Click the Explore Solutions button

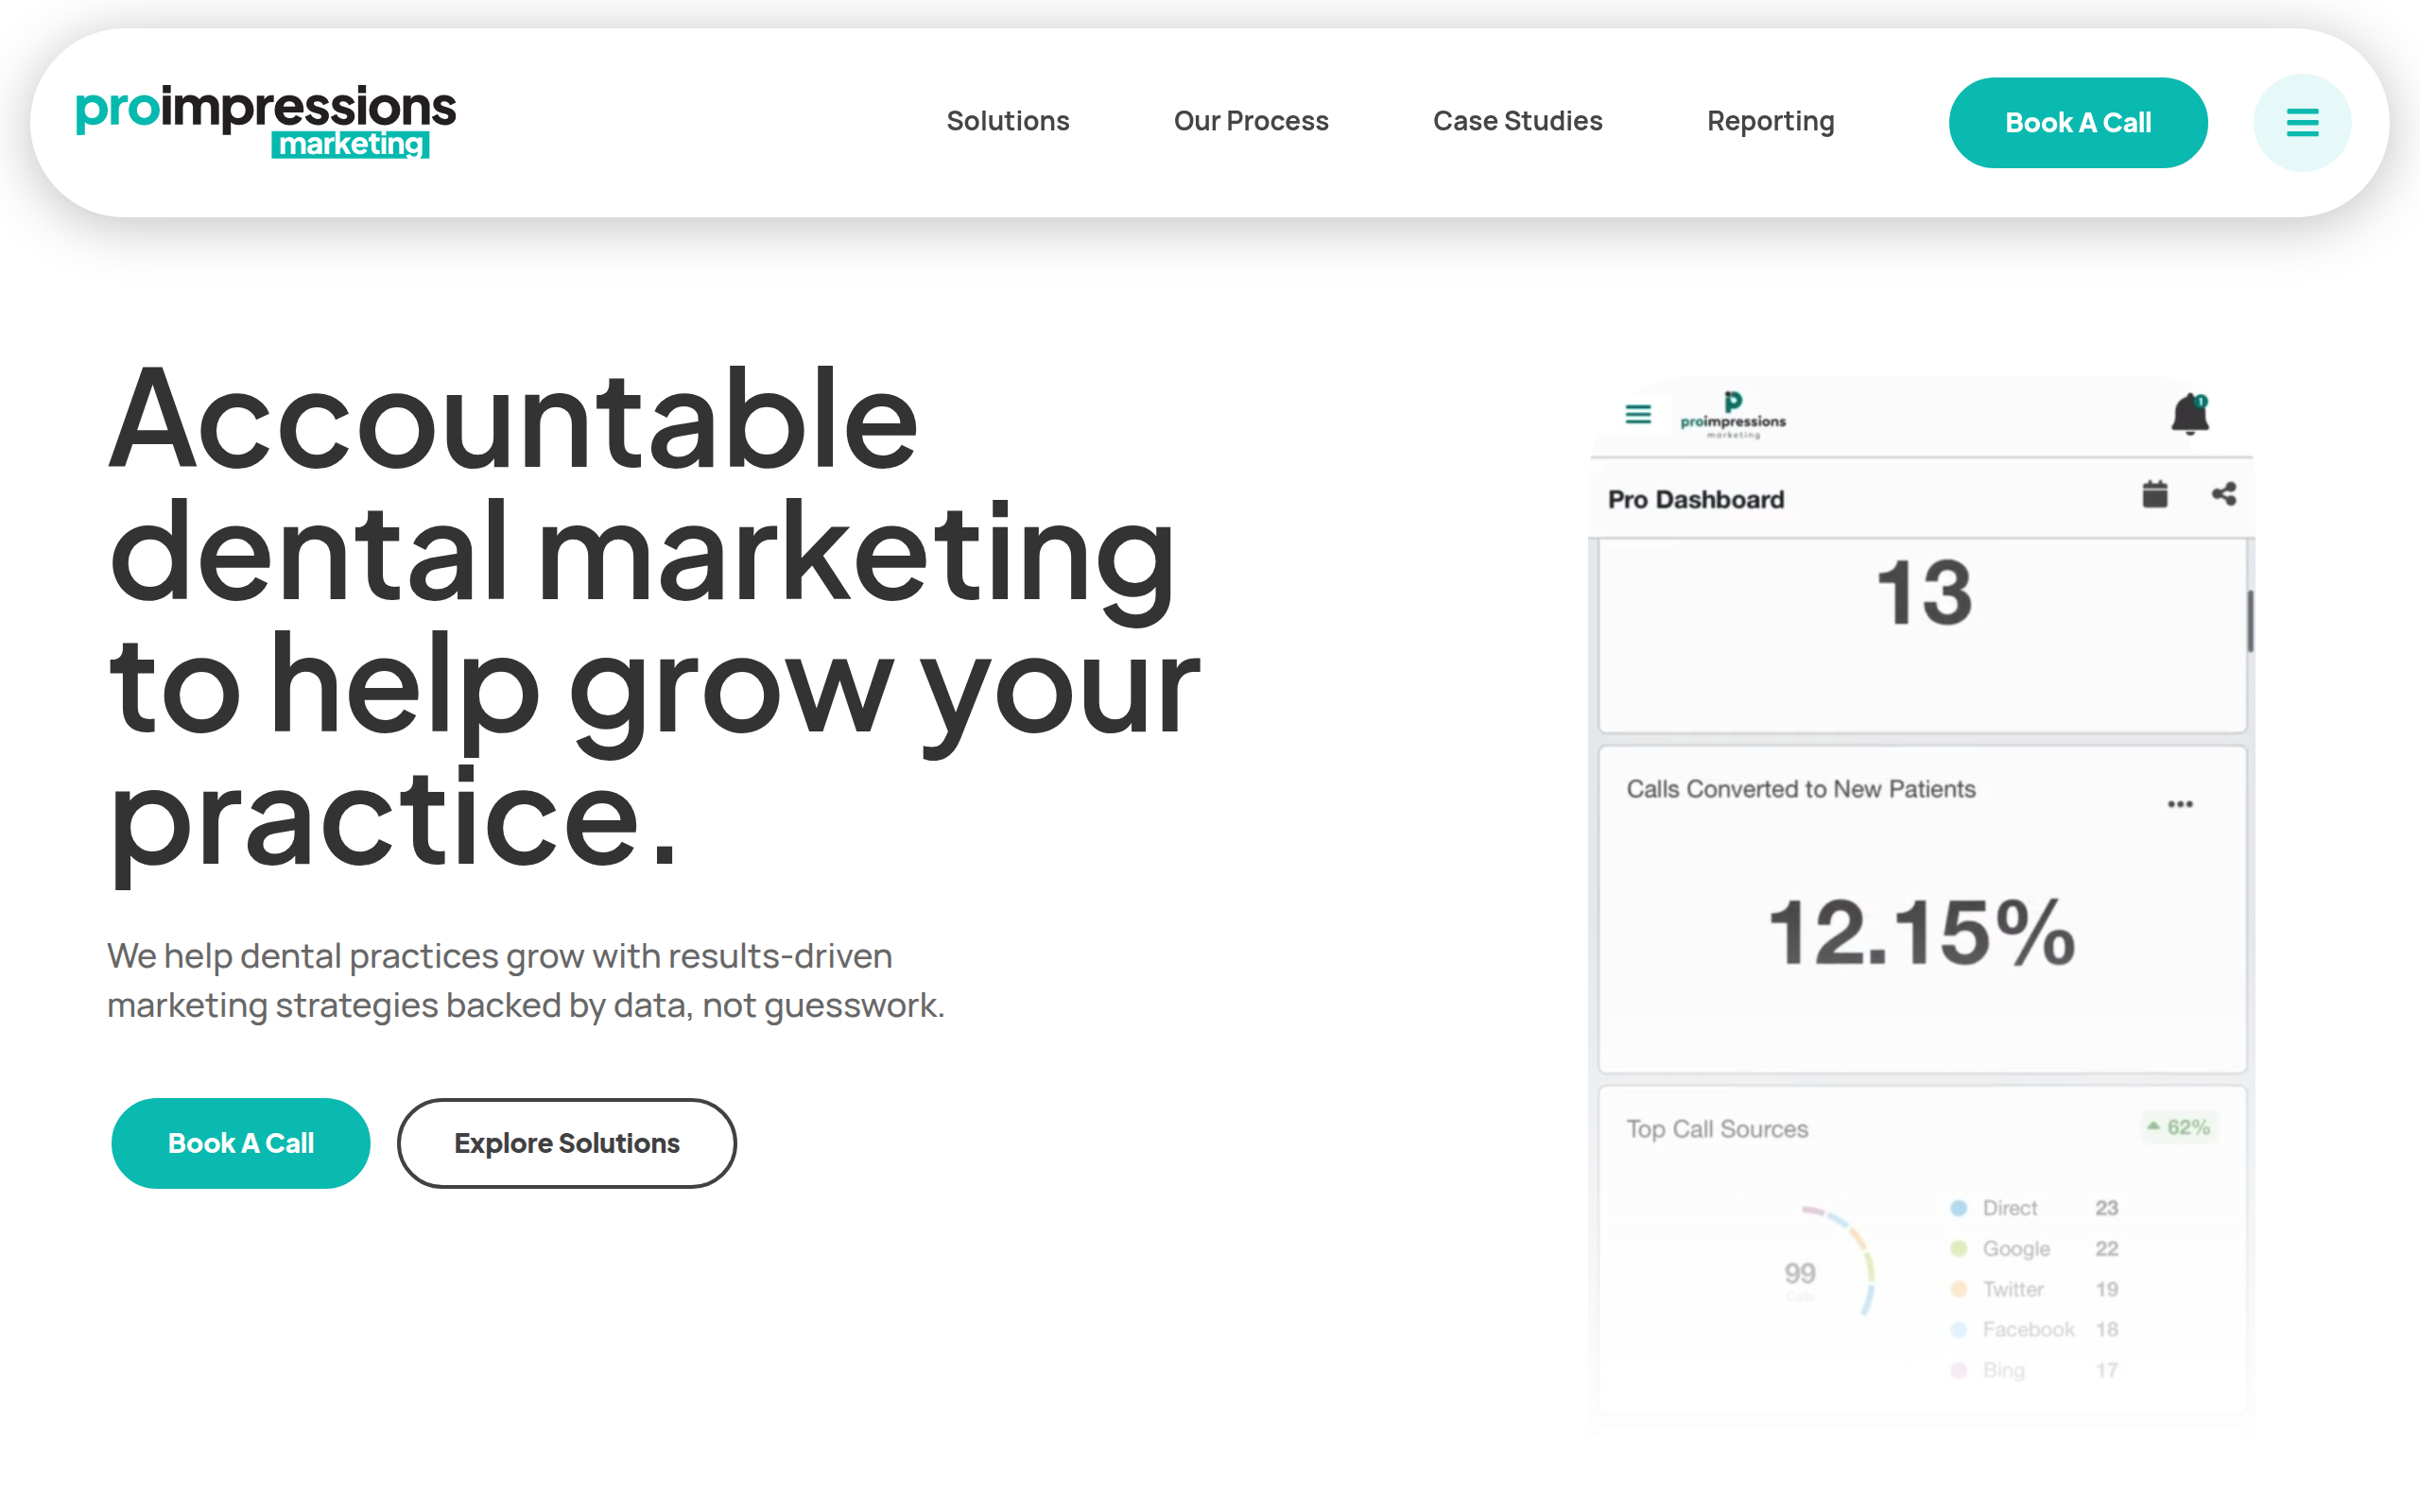pos(566,1143)
